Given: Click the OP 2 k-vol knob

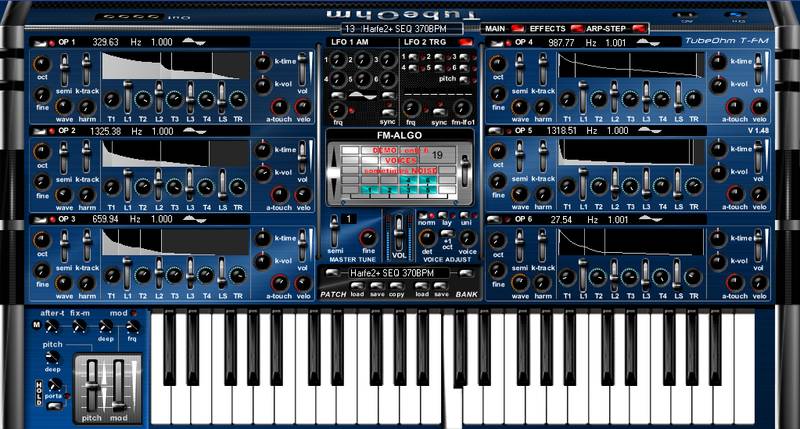Looking at the screenshot, I should [x=263, y=173].
